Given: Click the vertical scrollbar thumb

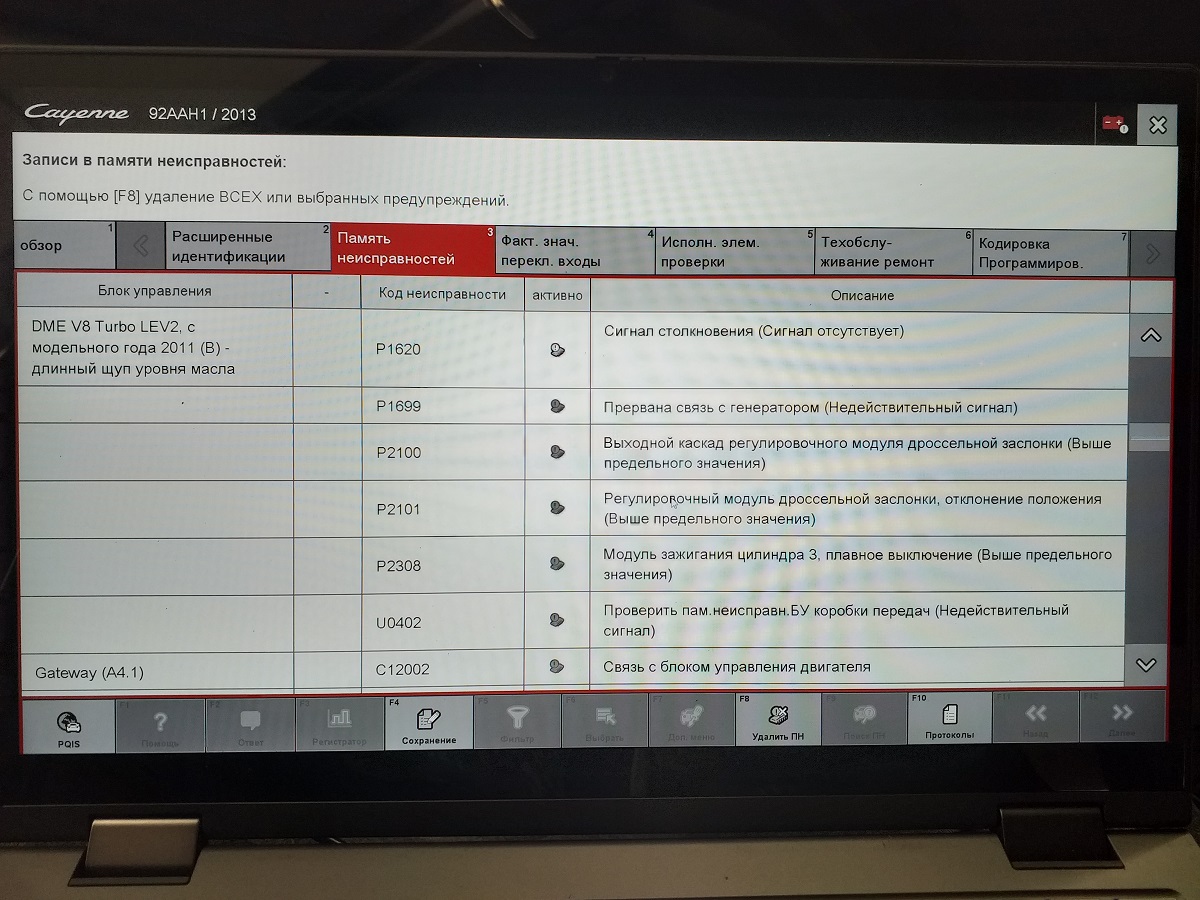Looking at the screenshot, I should 1149,436.
